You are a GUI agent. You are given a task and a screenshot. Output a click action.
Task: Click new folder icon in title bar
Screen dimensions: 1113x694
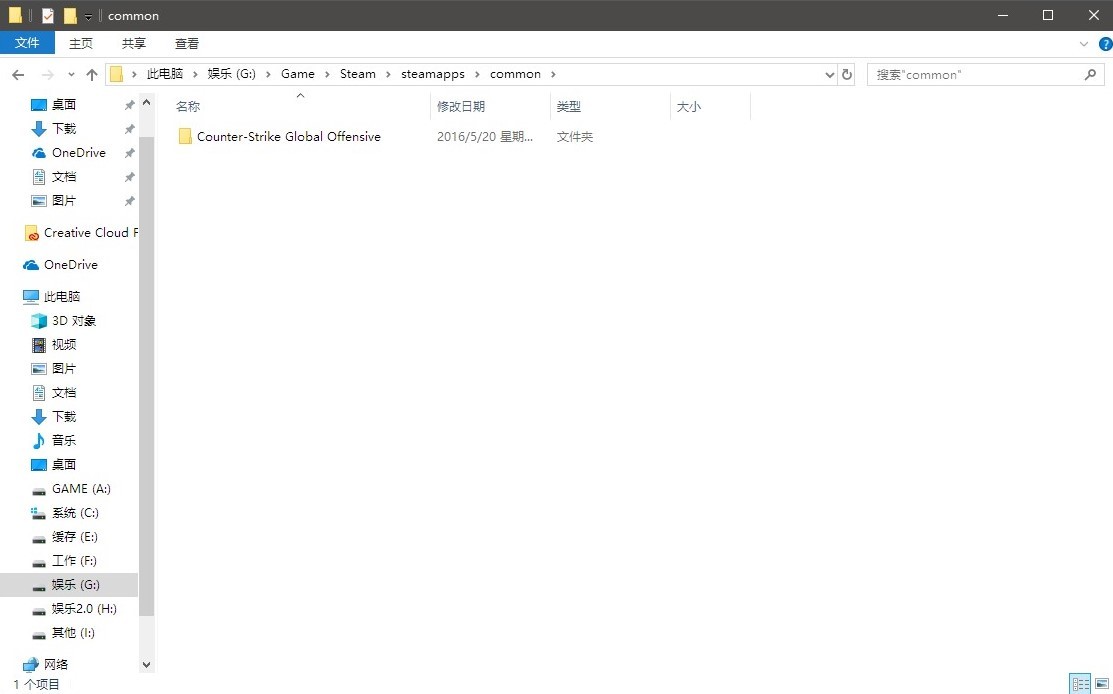pyautogui.click(x=70, y=16)
